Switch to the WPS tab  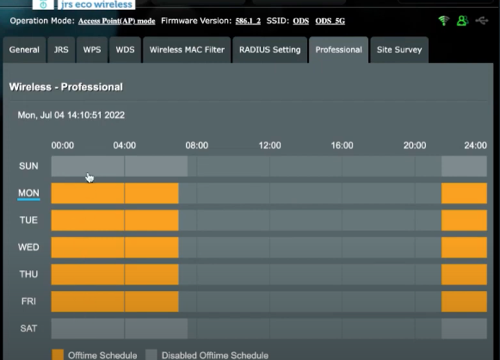pos(92,50)
